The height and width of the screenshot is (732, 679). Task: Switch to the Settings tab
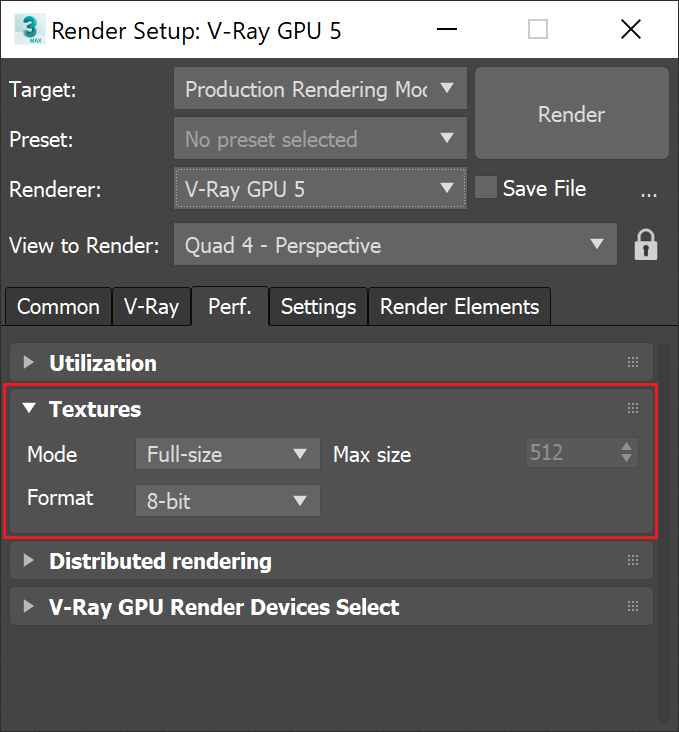click(x=318, y=307)
